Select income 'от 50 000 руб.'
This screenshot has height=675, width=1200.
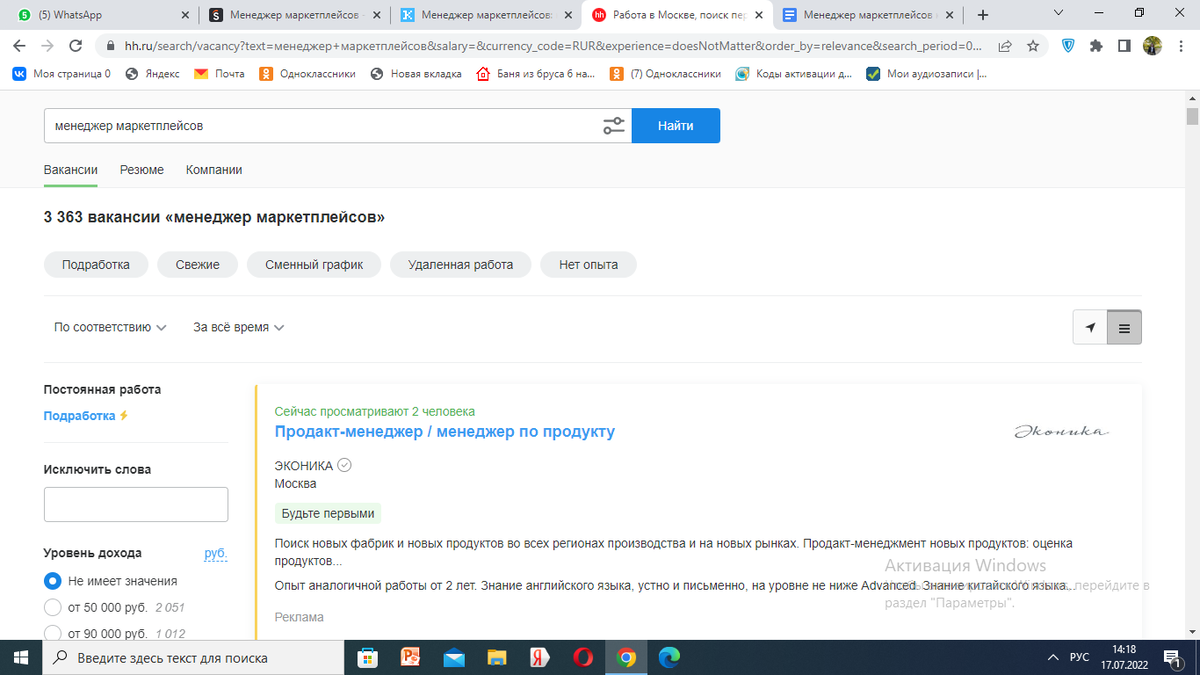pos(53,607)
